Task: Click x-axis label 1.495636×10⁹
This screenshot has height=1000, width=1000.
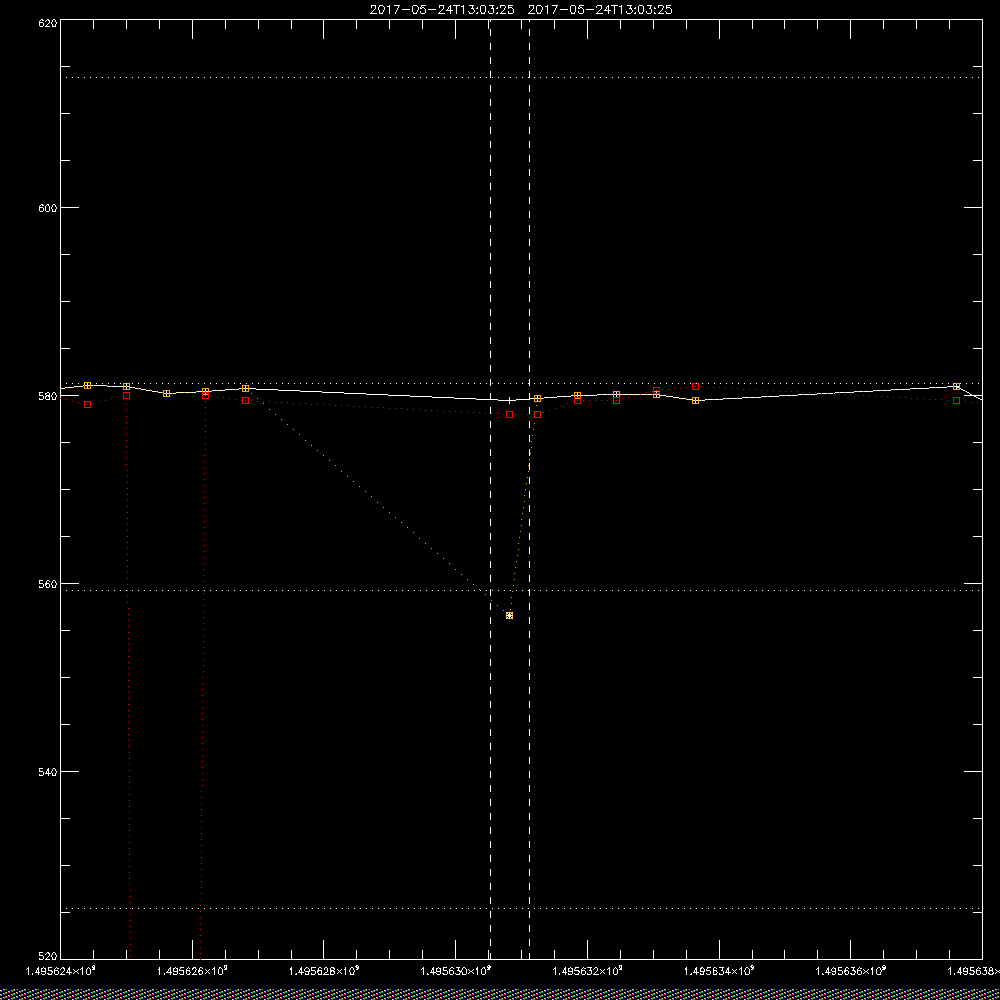Action: (851, 971)
